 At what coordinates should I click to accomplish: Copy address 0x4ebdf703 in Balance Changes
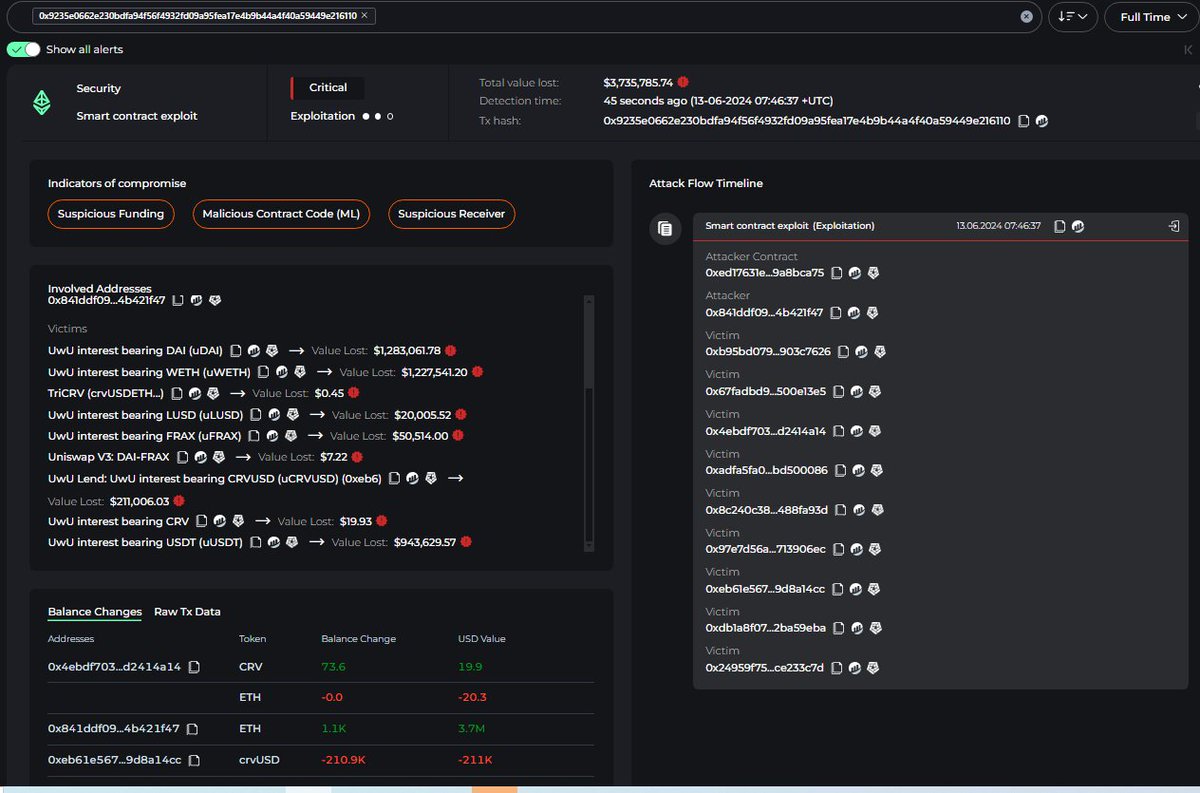pyautogui.click(x=194, y=667)
